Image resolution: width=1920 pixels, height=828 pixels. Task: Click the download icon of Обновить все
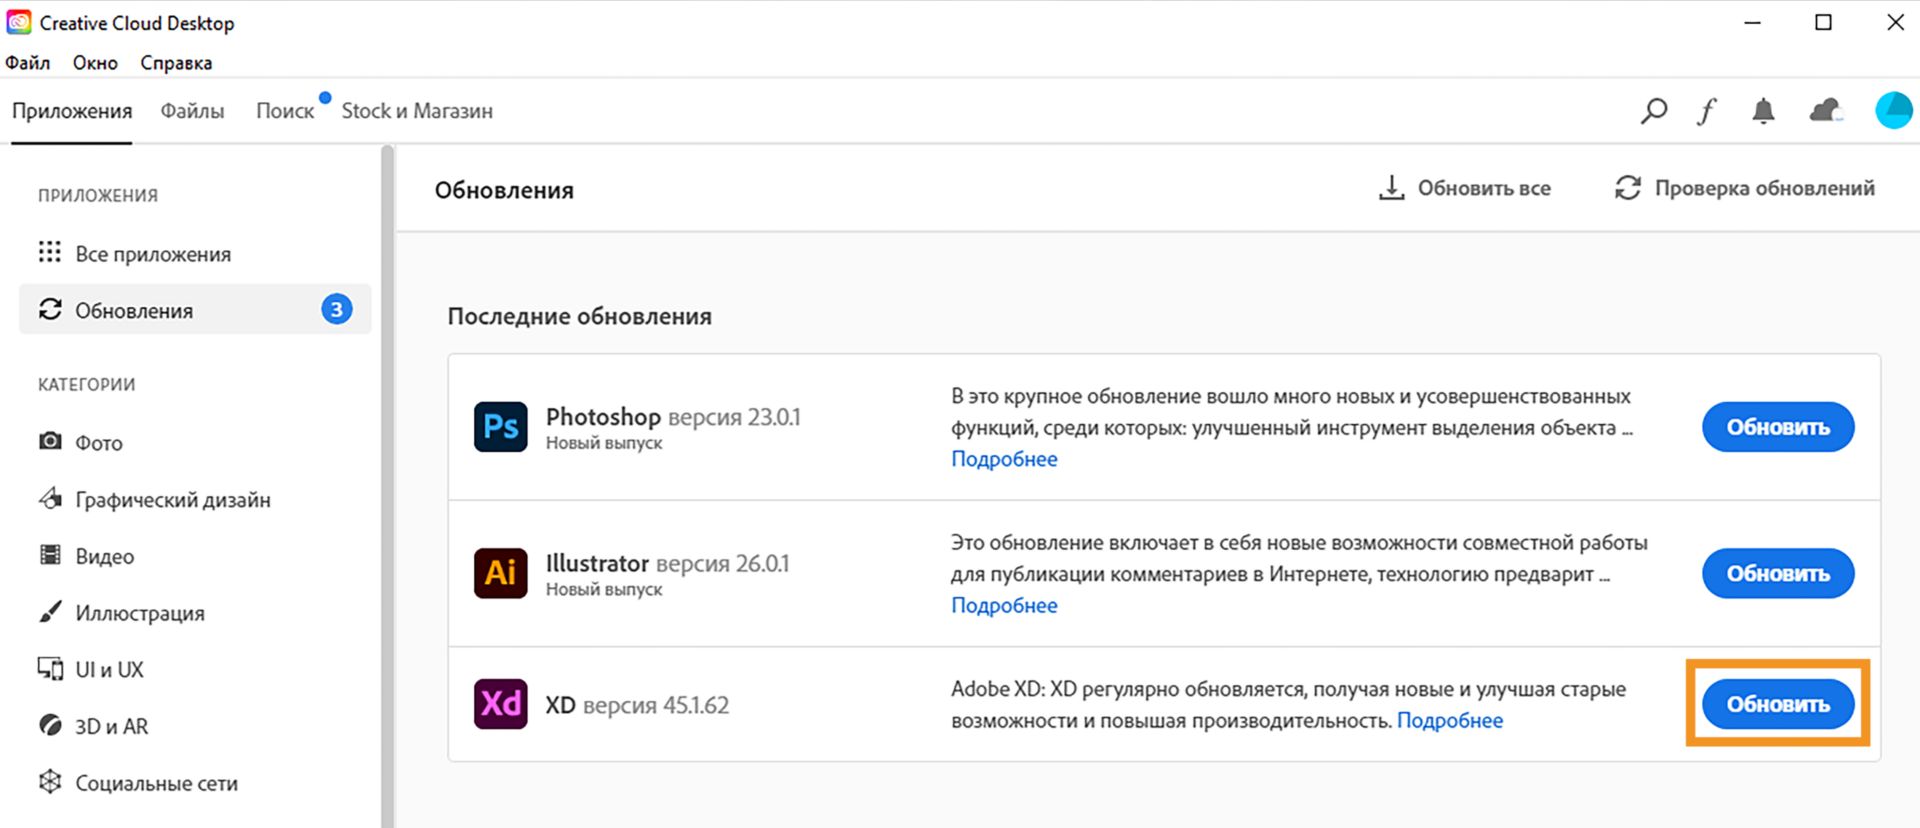[1391, 188]
